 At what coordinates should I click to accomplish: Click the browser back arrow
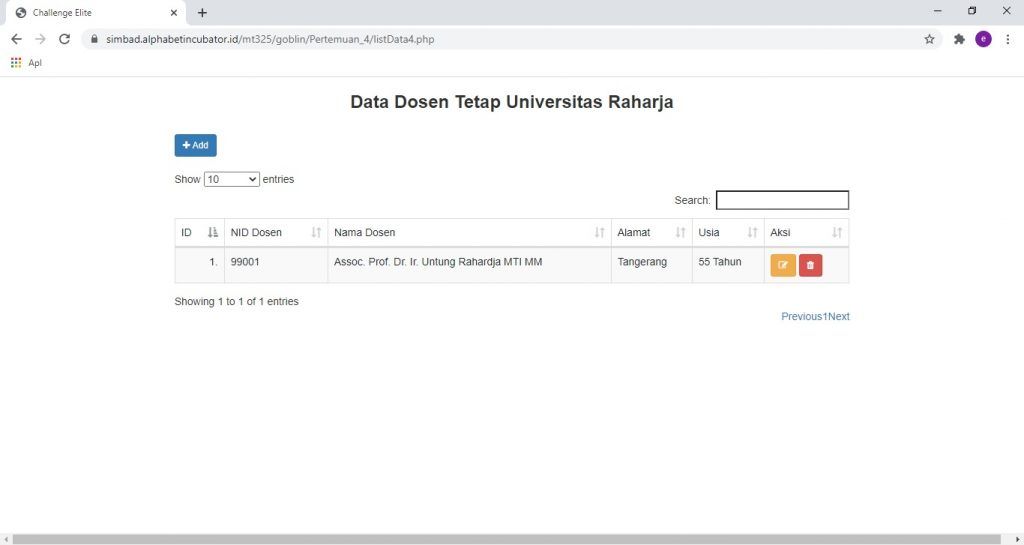(16, 39)
